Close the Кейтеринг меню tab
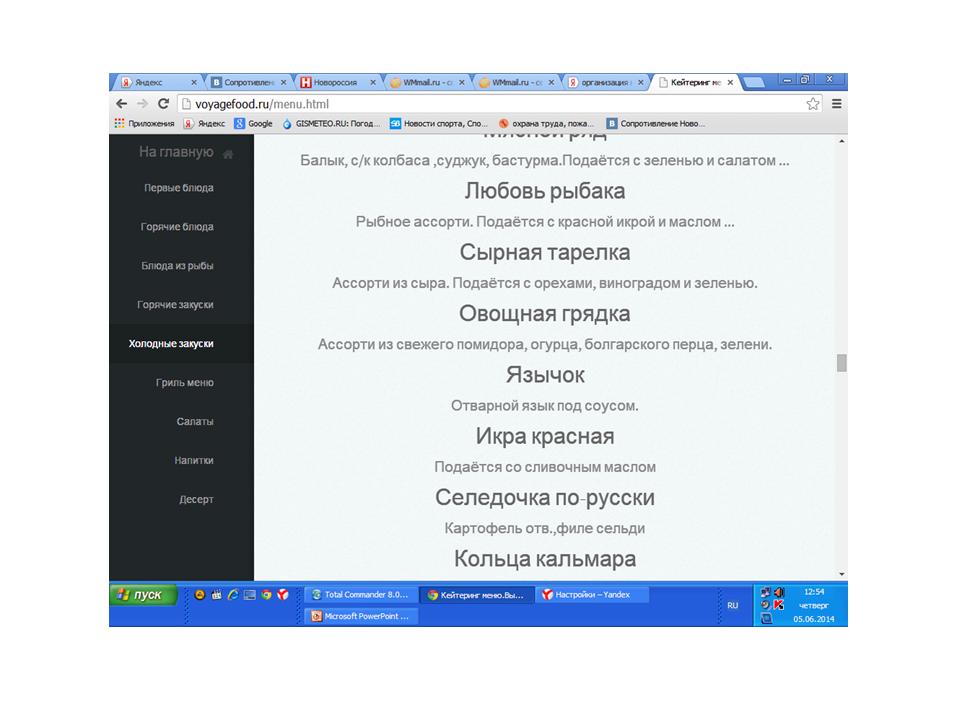Screen dimensions: 960x720 pos(730,82)
